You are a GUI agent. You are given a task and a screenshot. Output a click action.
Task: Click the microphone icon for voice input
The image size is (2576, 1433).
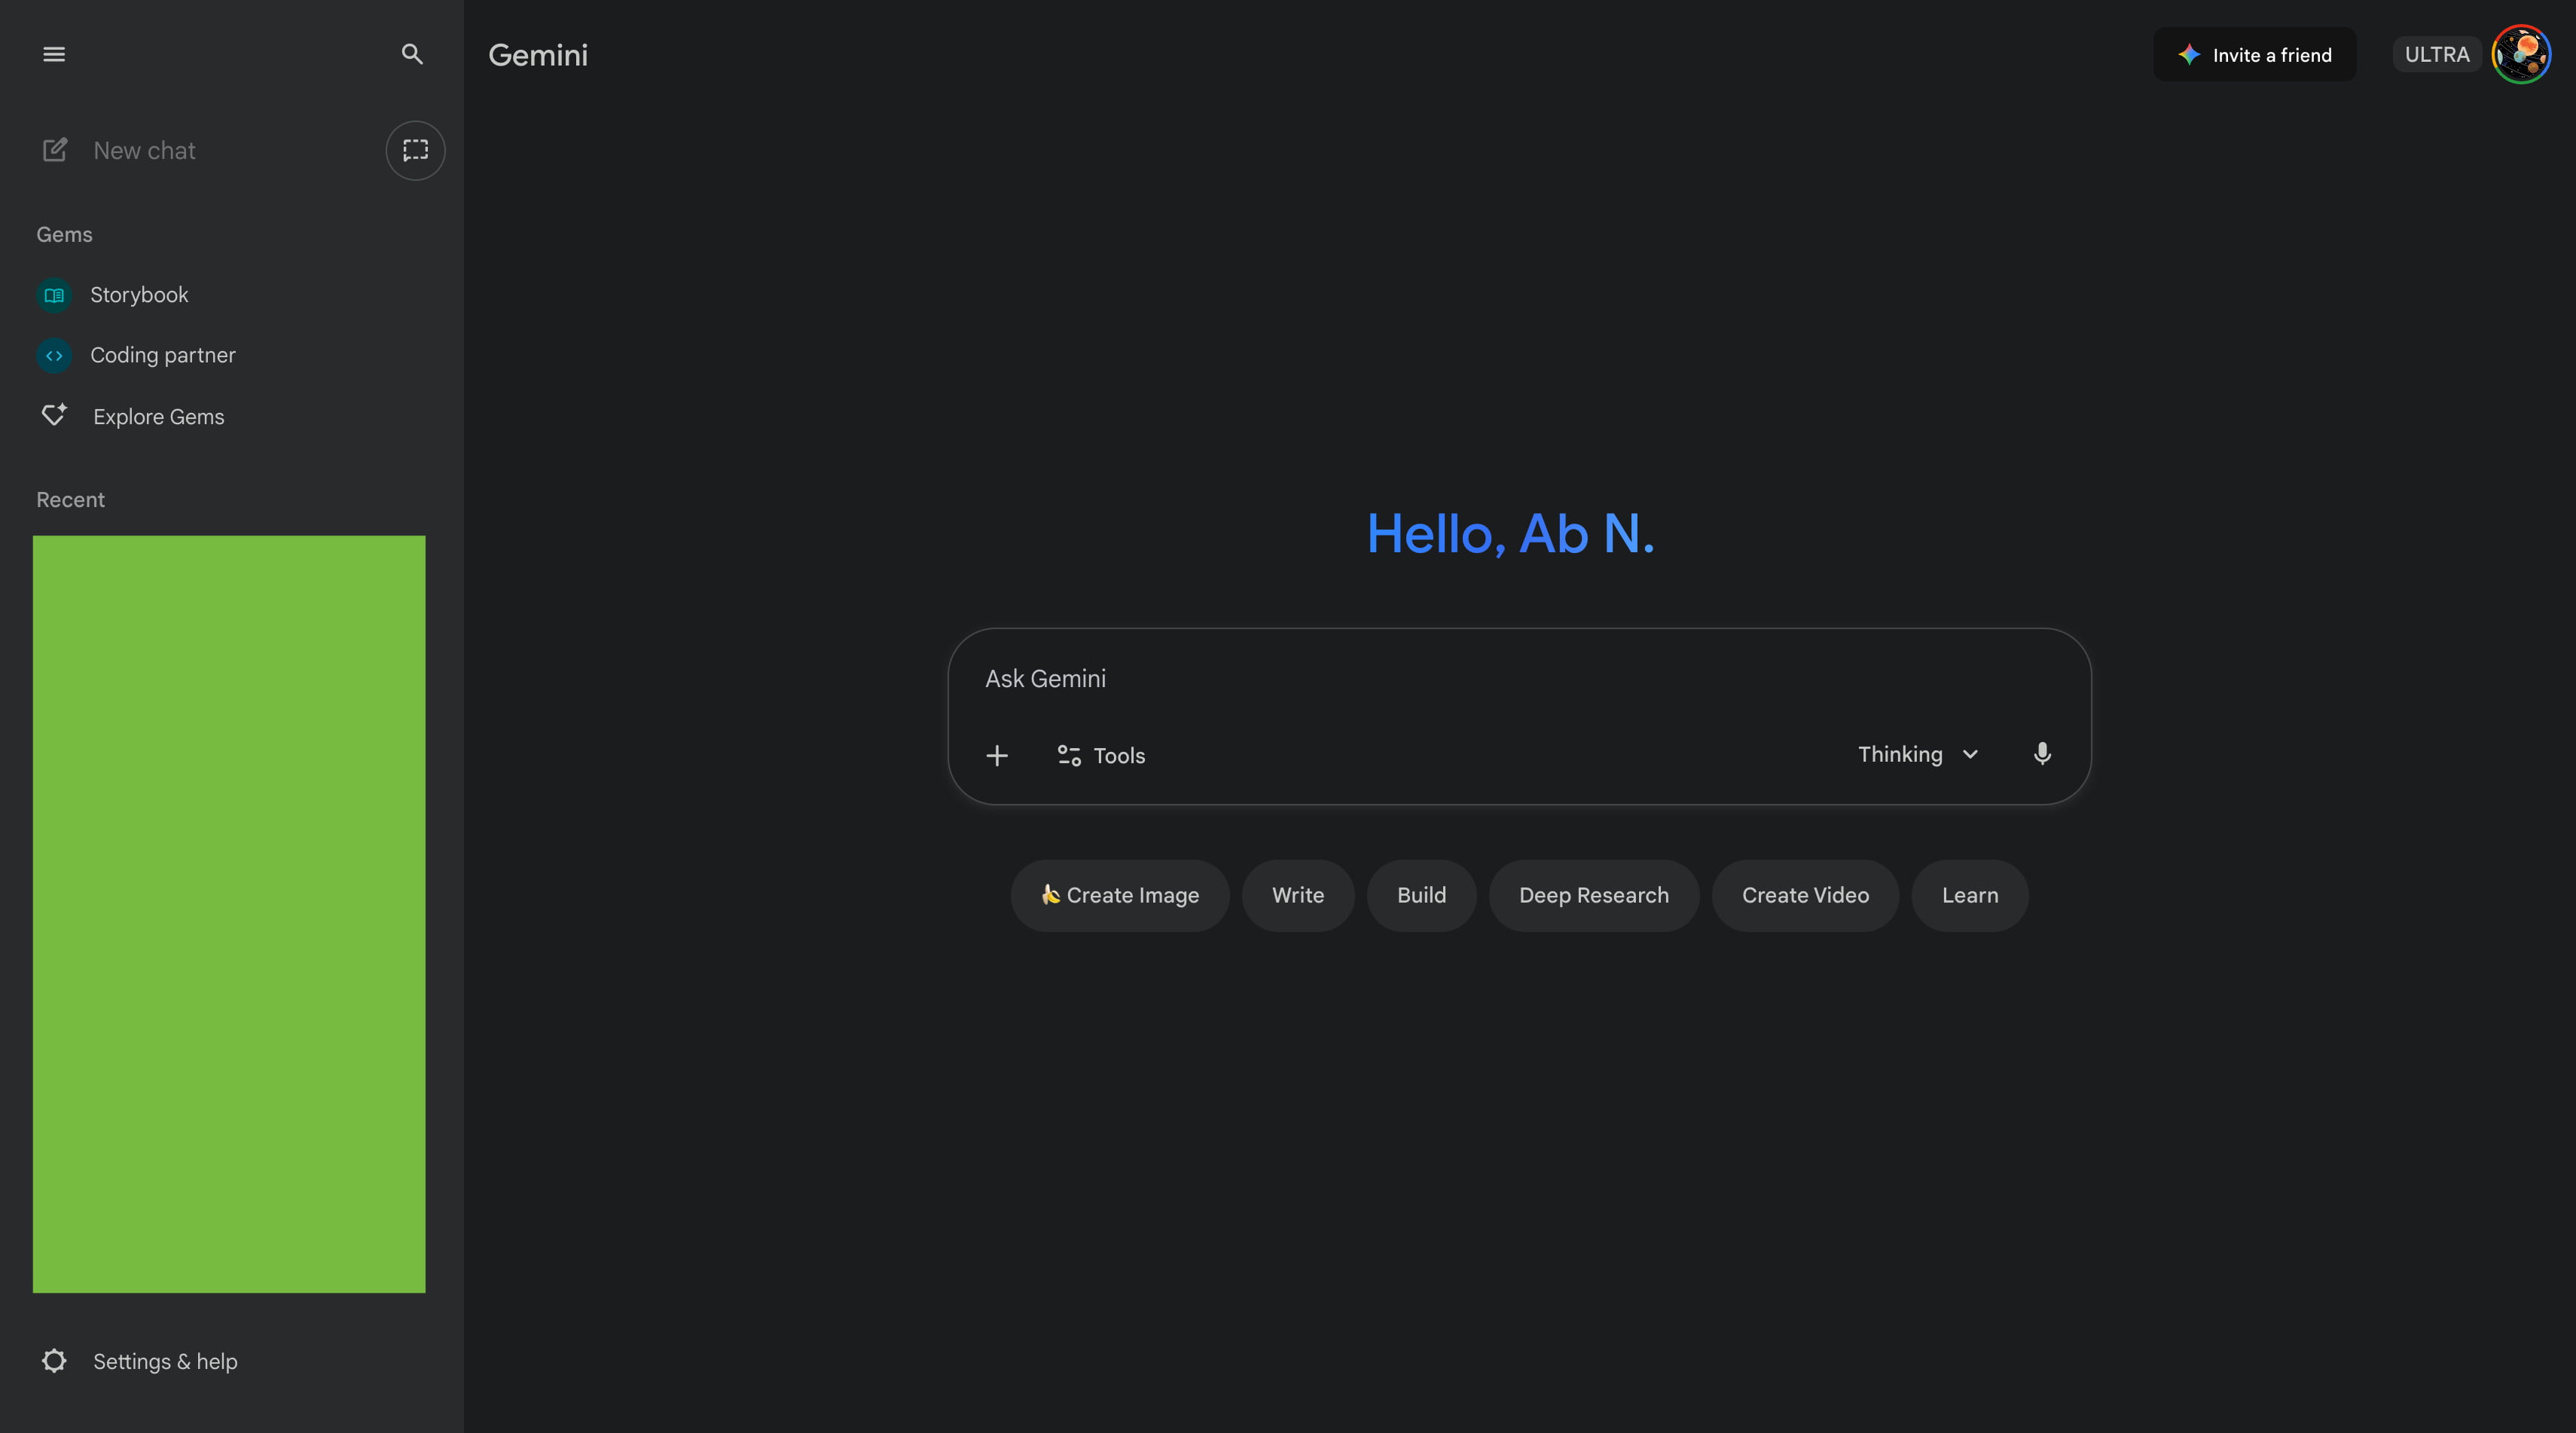[2042, 755]
